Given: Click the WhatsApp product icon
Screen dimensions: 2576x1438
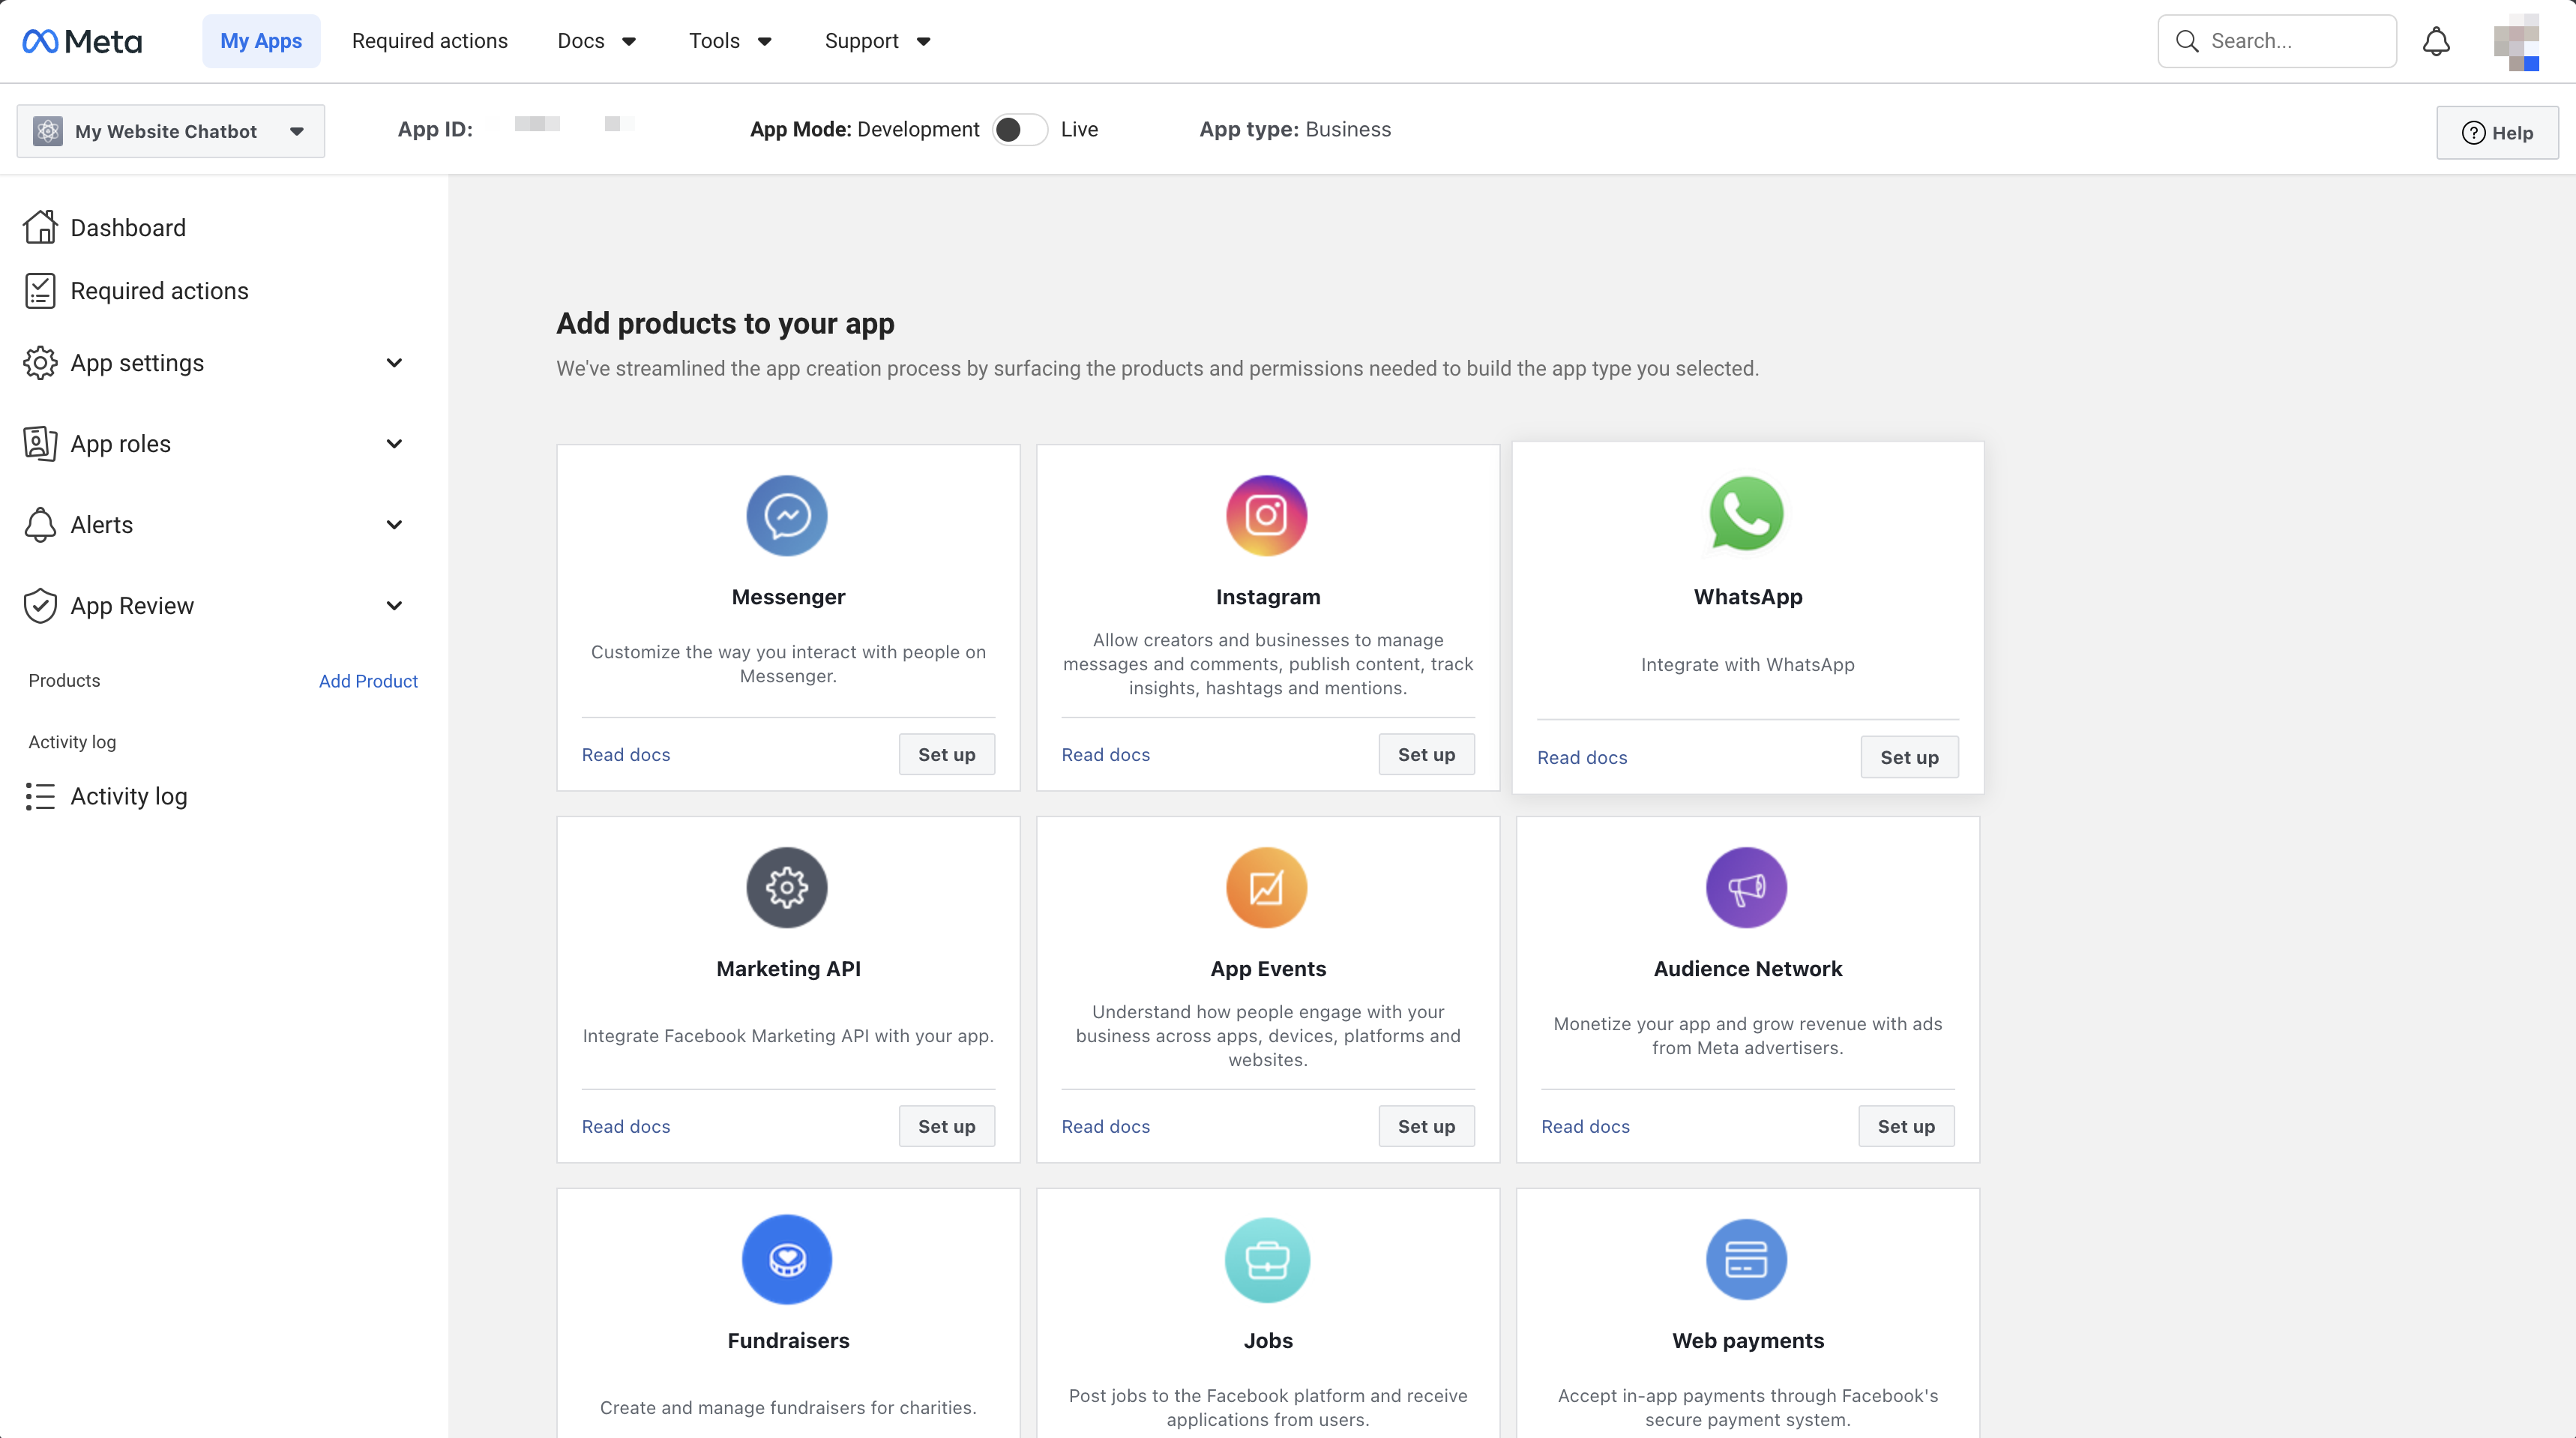Looking at the screenshot, I should click(x=1746, y=514).
